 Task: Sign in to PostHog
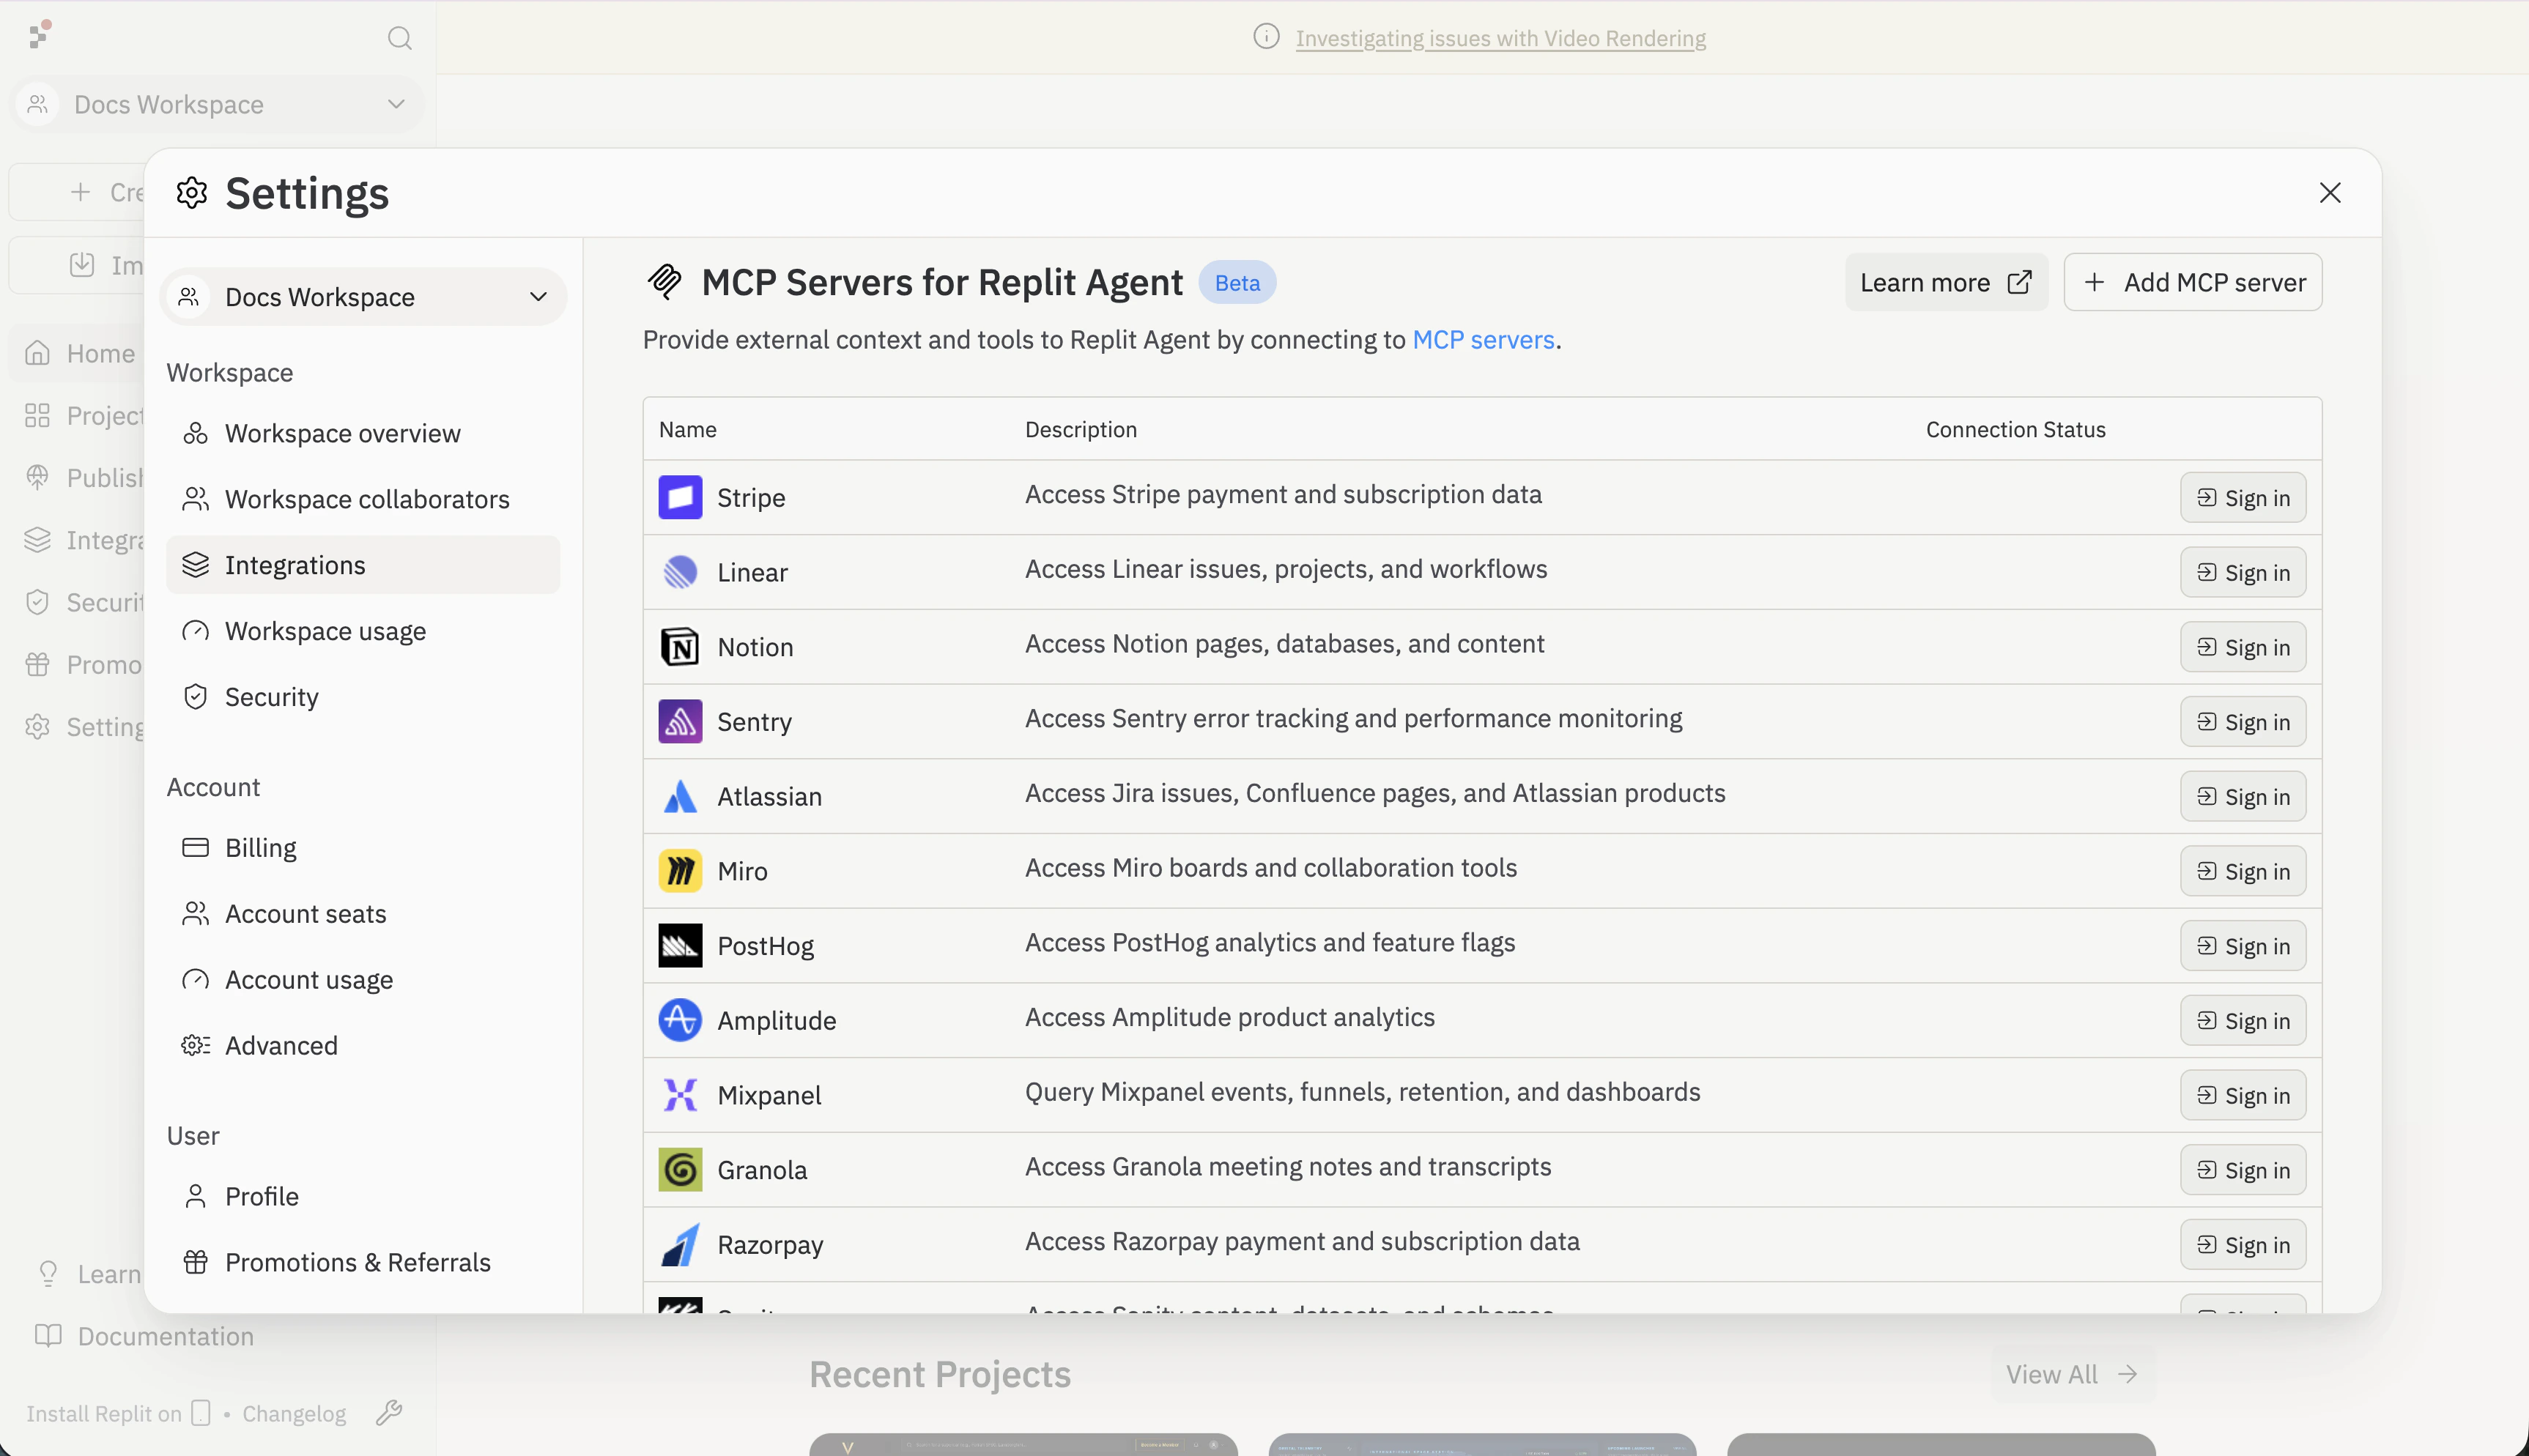pos(2243,945)
